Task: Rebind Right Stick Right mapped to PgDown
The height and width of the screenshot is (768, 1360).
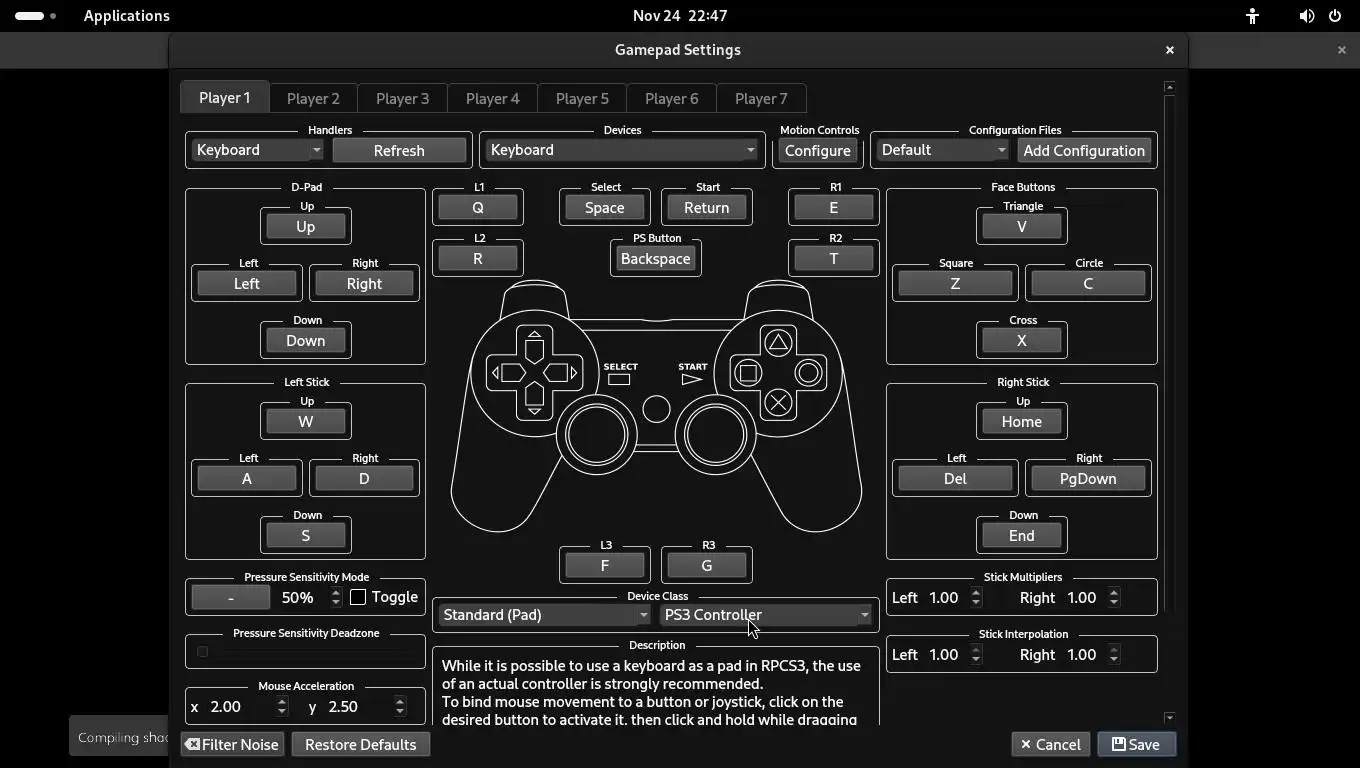Action: pyautogui.click(x=1088, y=479)
